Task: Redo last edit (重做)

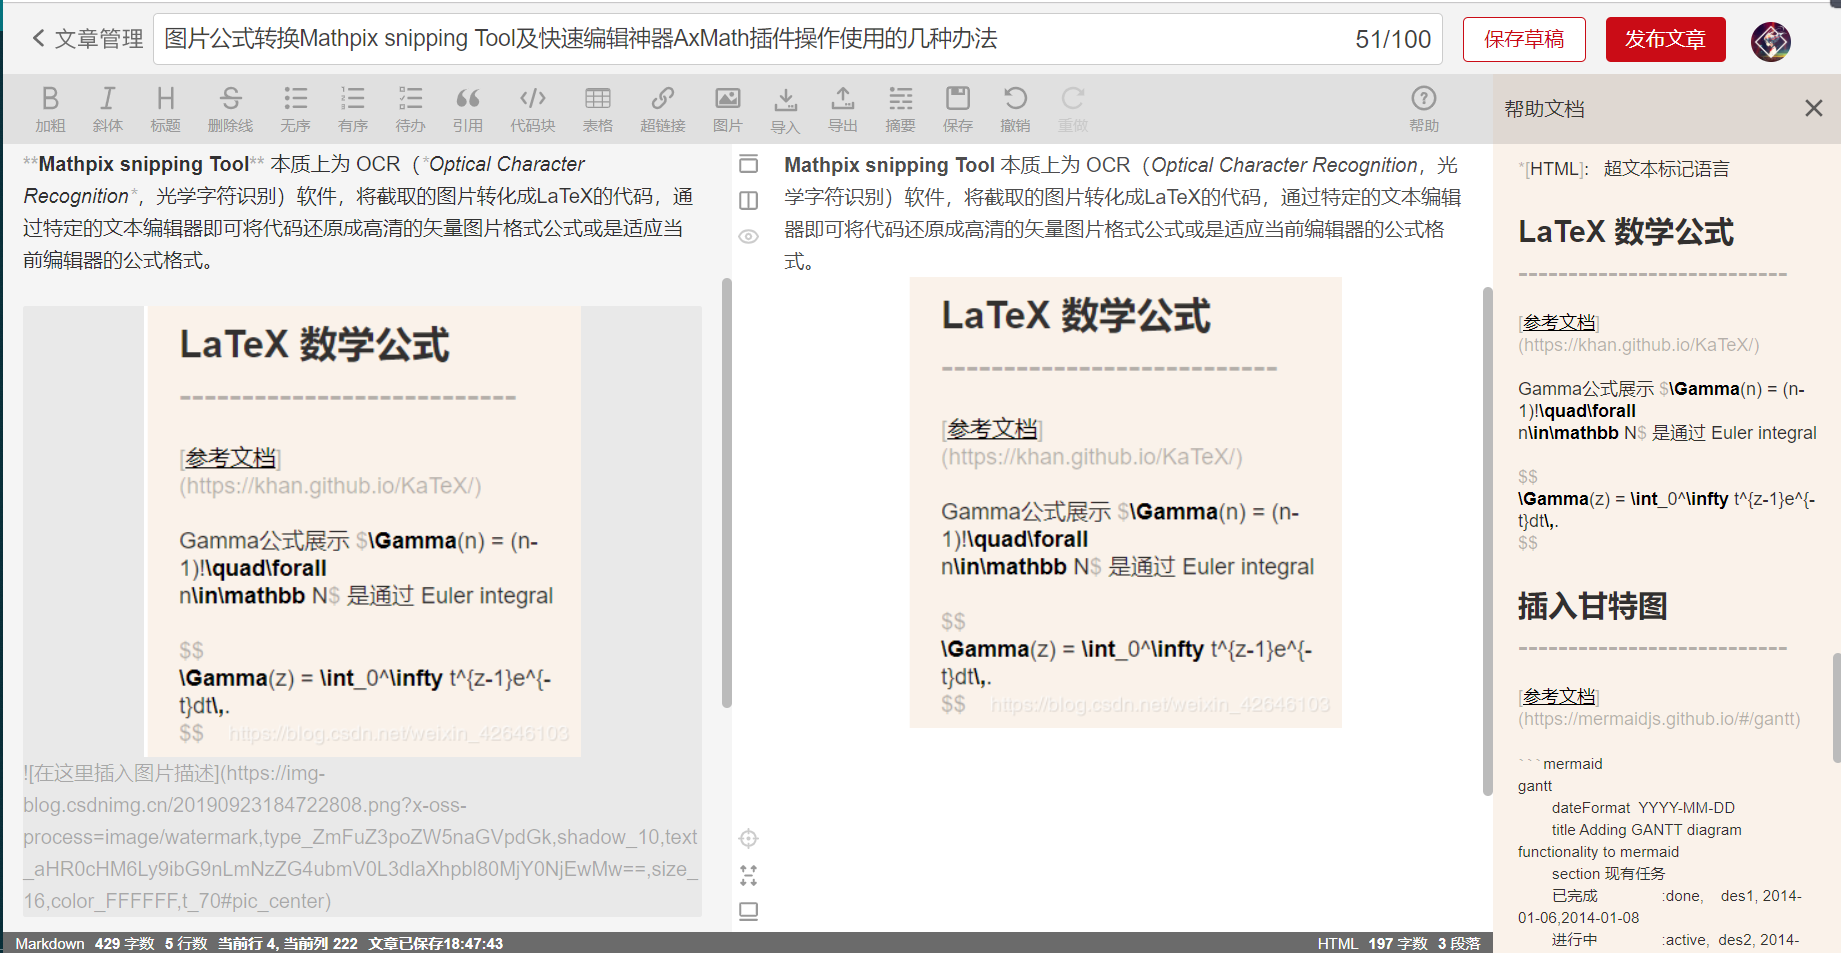Action: click(x=1072, y=108)
